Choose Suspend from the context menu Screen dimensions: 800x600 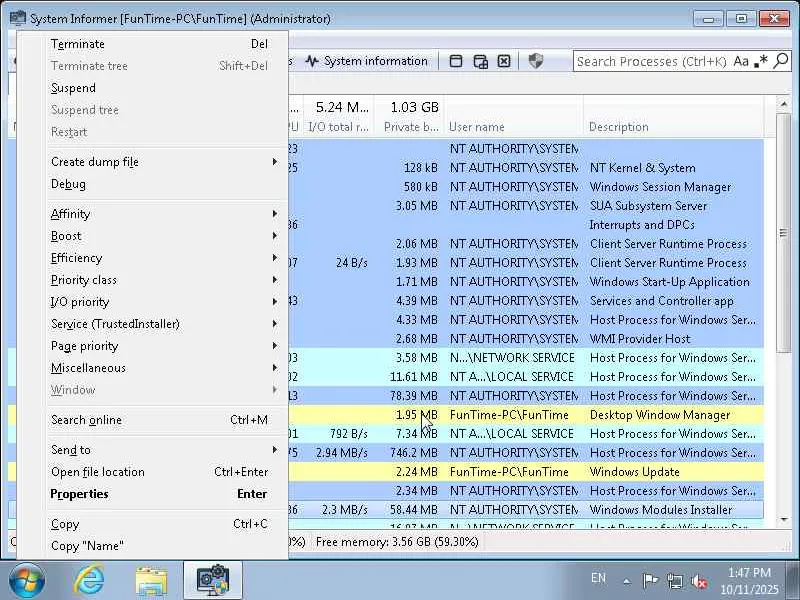(x=160, y=88)
